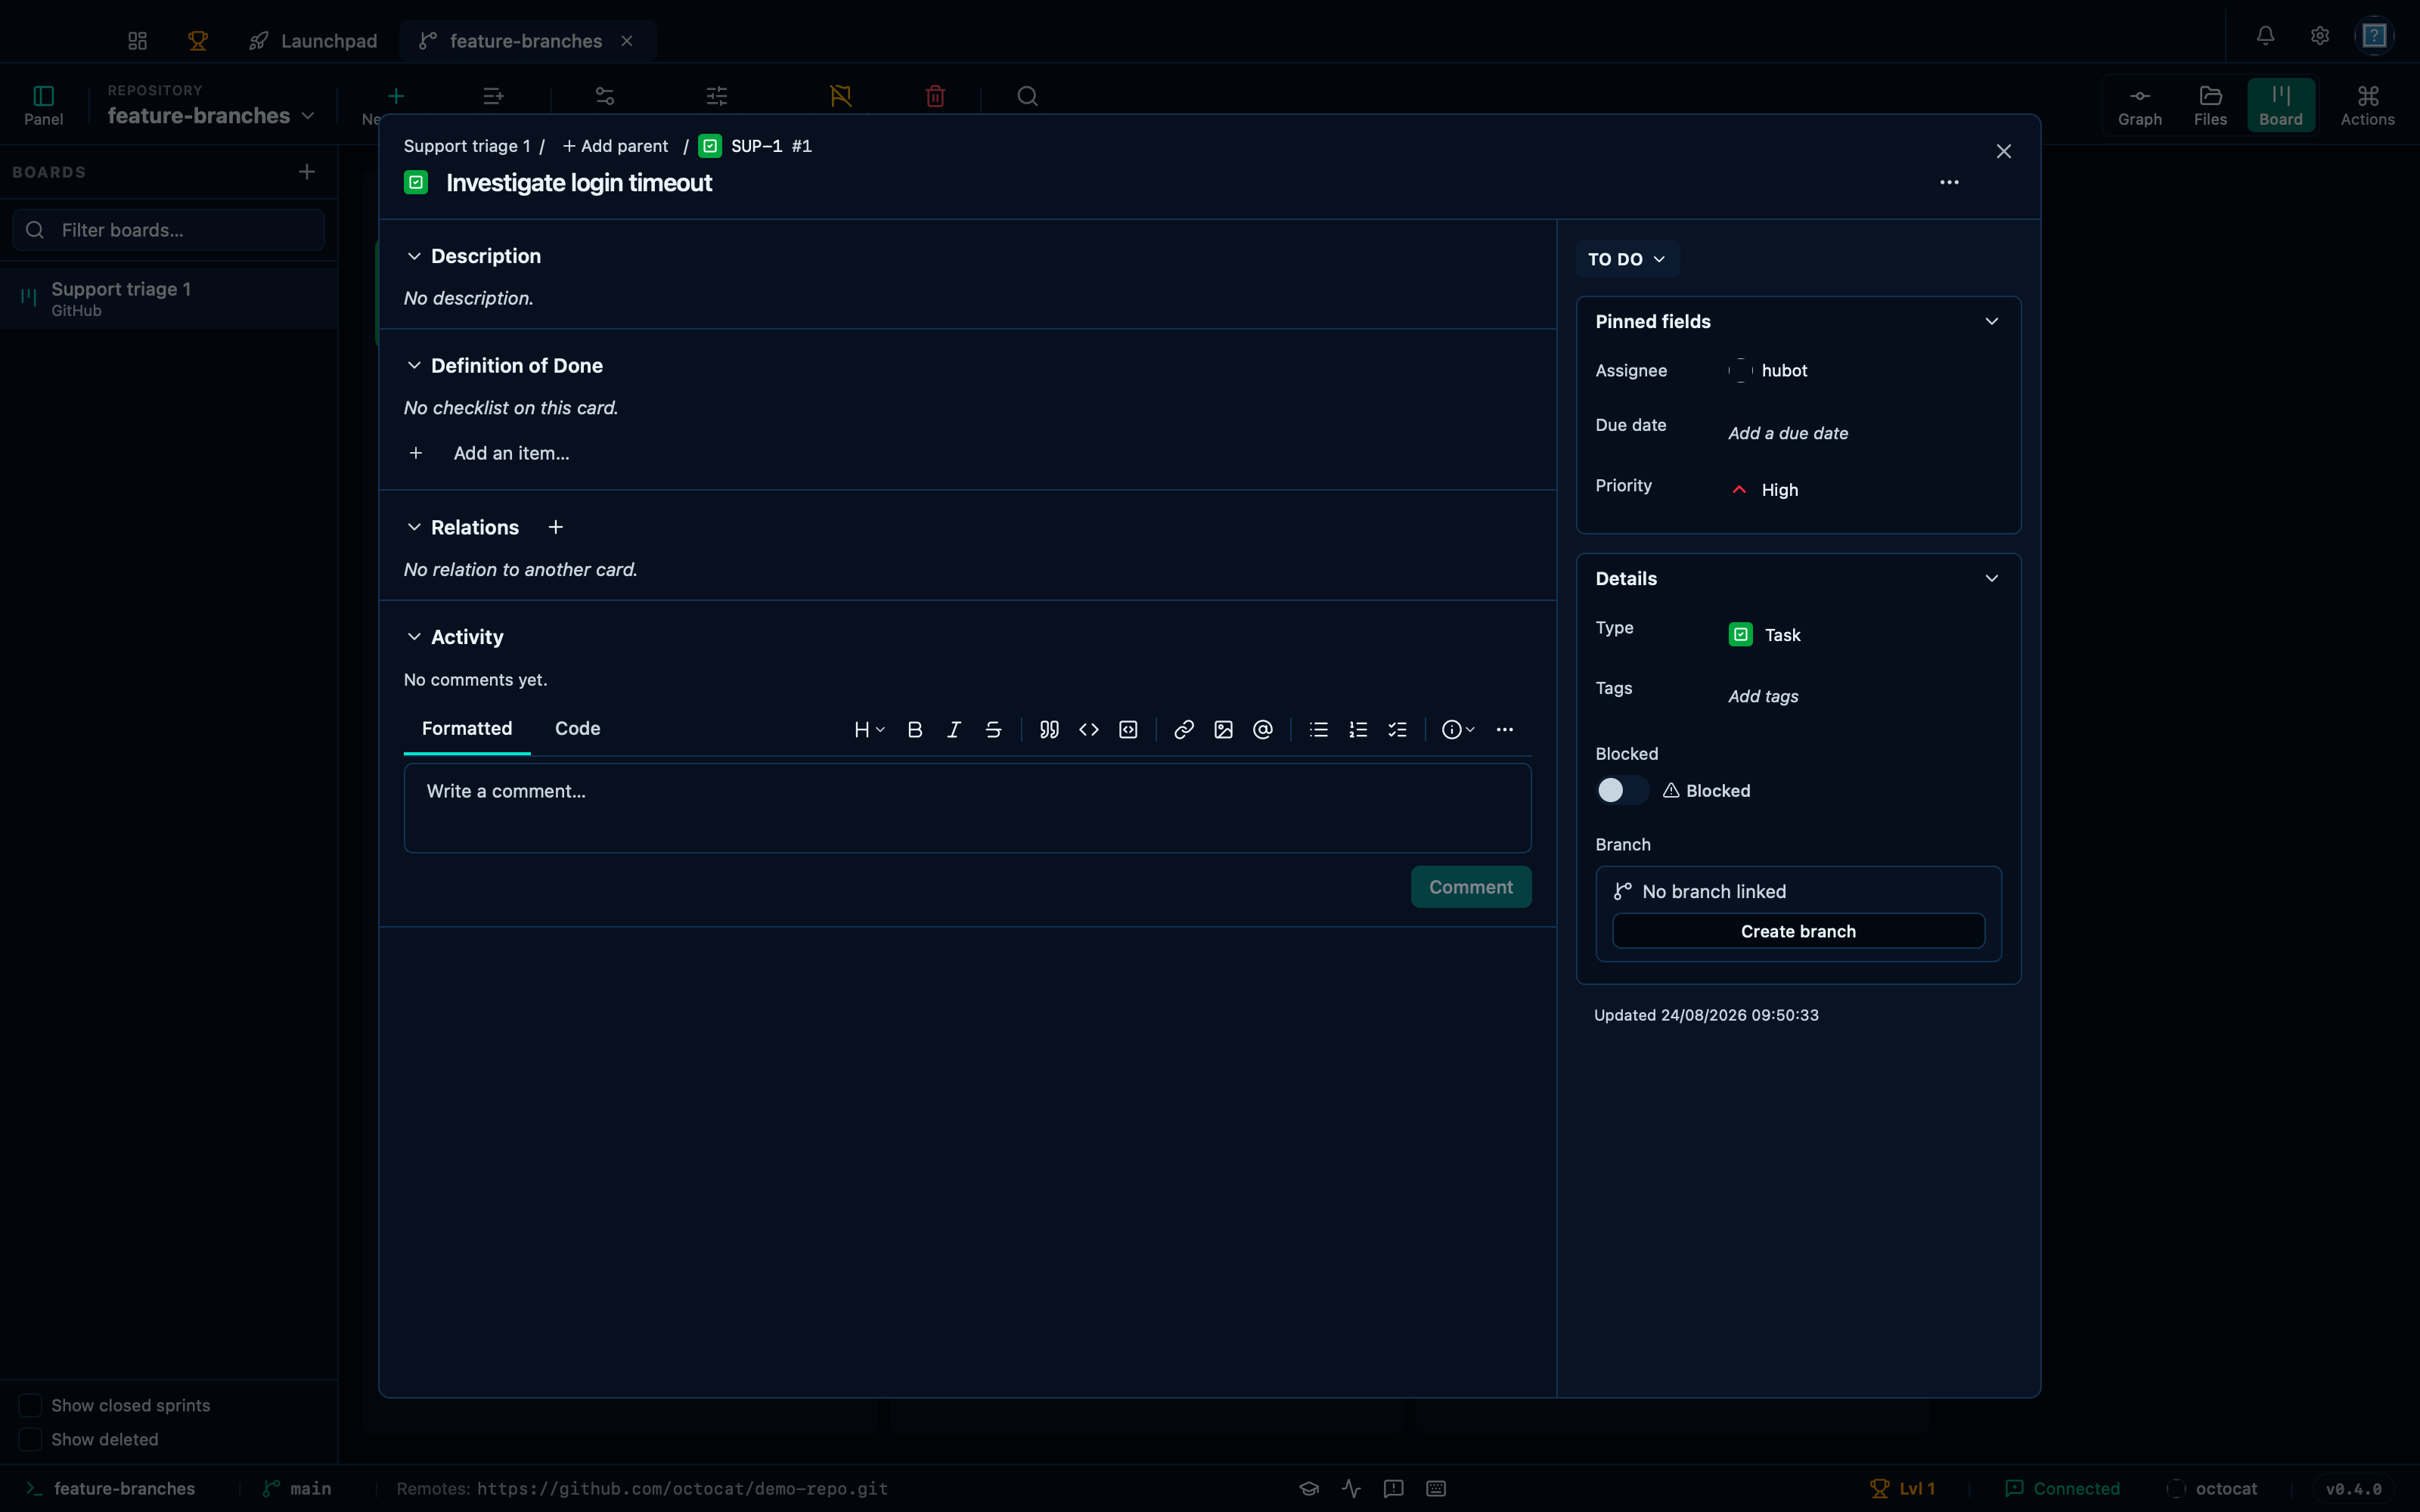Change the High priority value

(x=1765, y=490)
